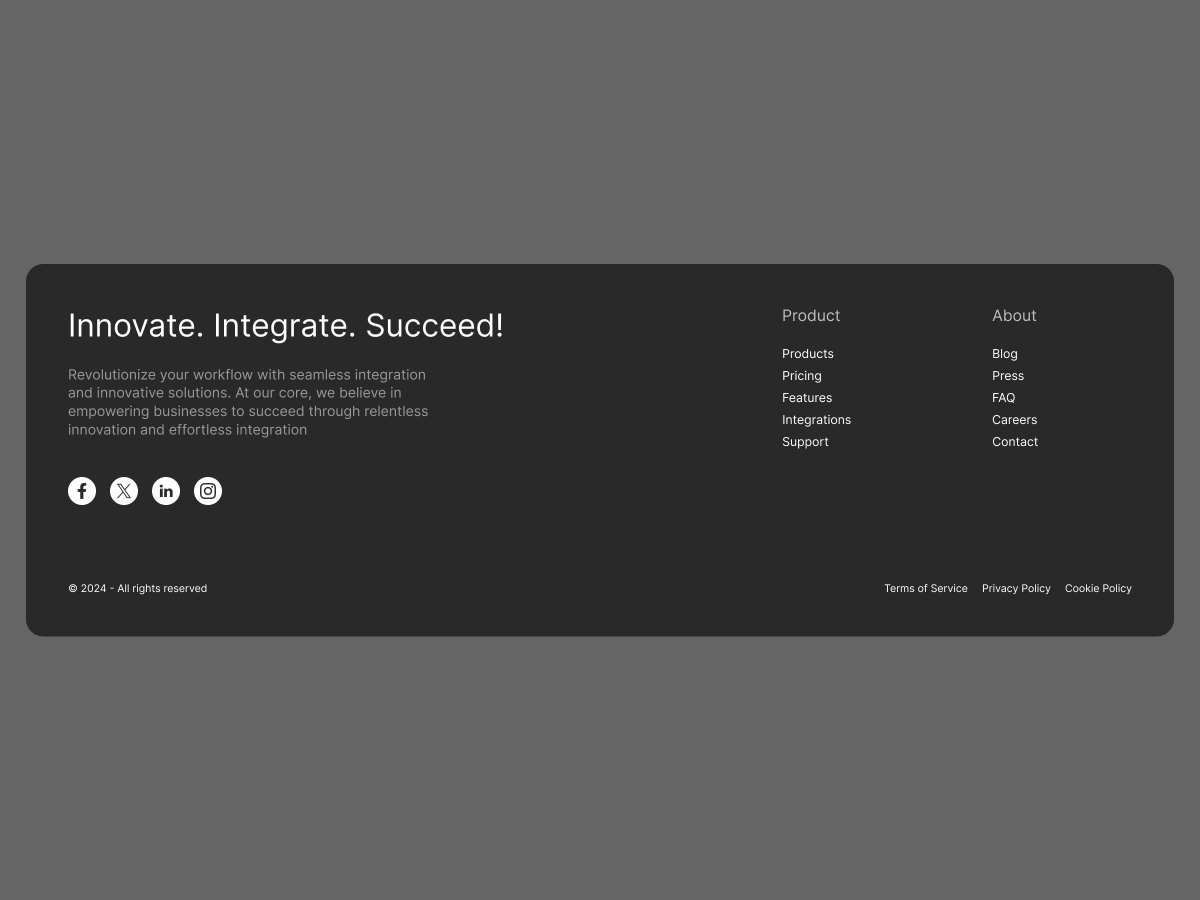Open the FAQ link
This screenshot has height=900, width=1200.
point(1003,398)
